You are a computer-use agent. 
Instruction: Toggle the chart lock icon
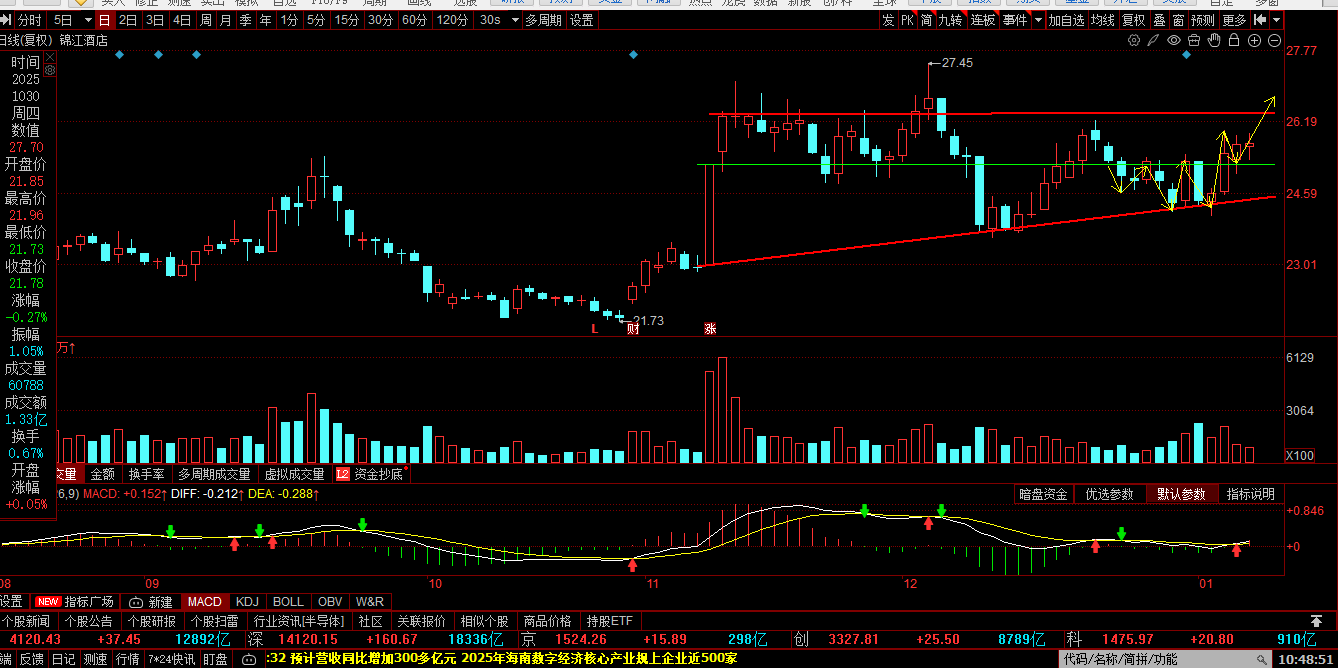(x=1234, y=40)
